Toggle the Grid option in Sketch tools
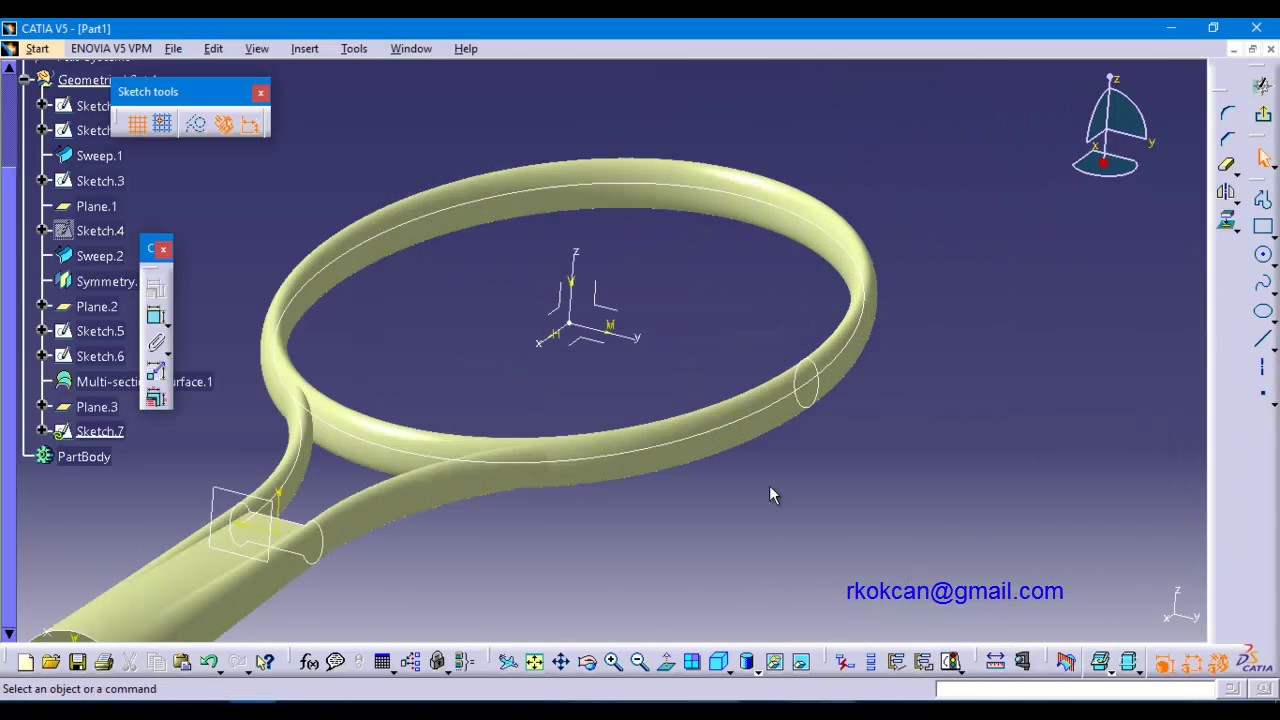Viewport: 1280px width, 720px height. pyautogui.click(x=137, y=124)
